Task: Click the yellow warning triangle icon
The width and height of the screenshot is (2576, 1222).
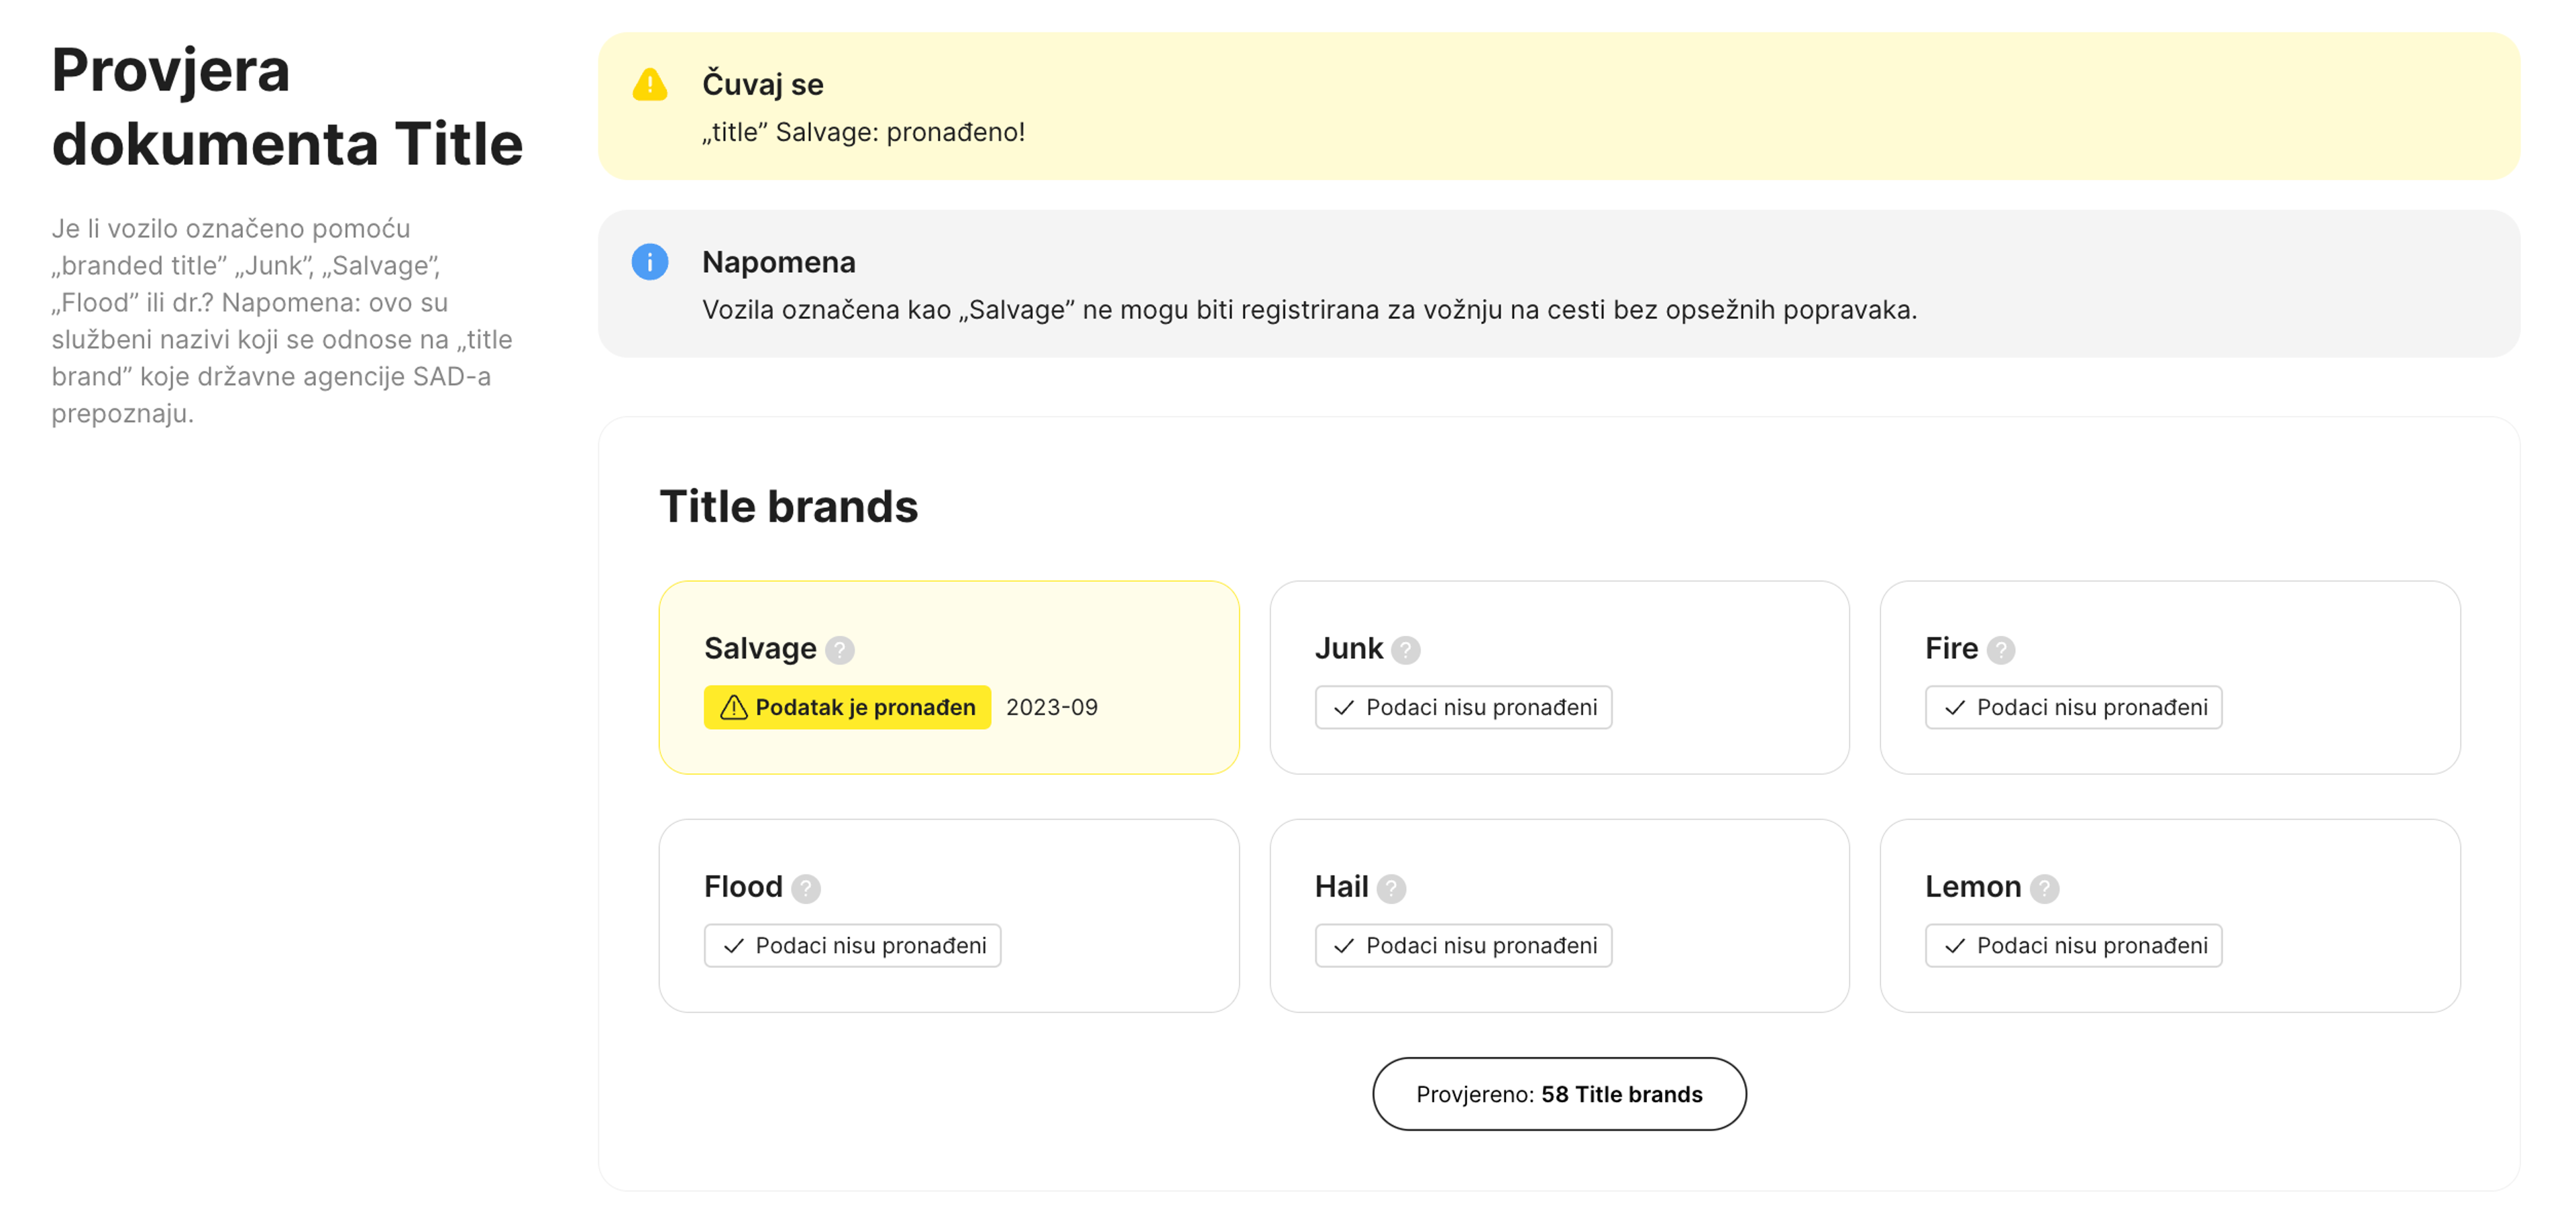Action: coord(650,85)
